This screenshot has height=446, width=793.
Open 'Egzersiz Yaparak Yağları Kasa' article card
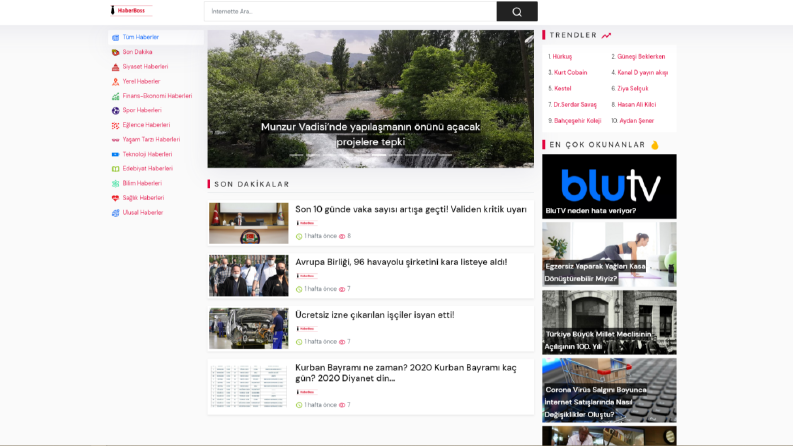(x=609, y=254)
